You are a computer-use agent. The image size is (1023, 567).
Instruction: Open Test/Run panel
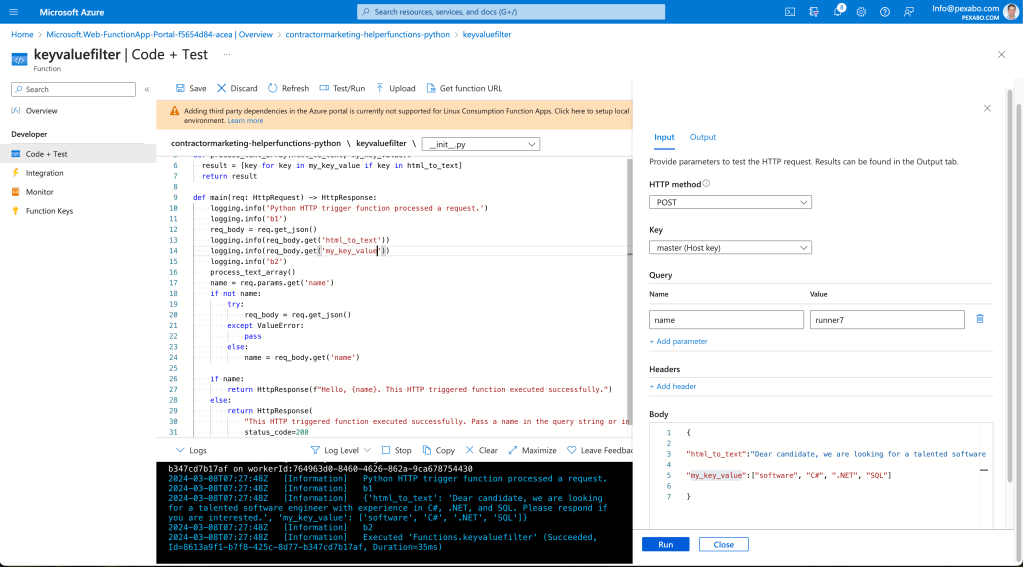click(x=342, y=88)
